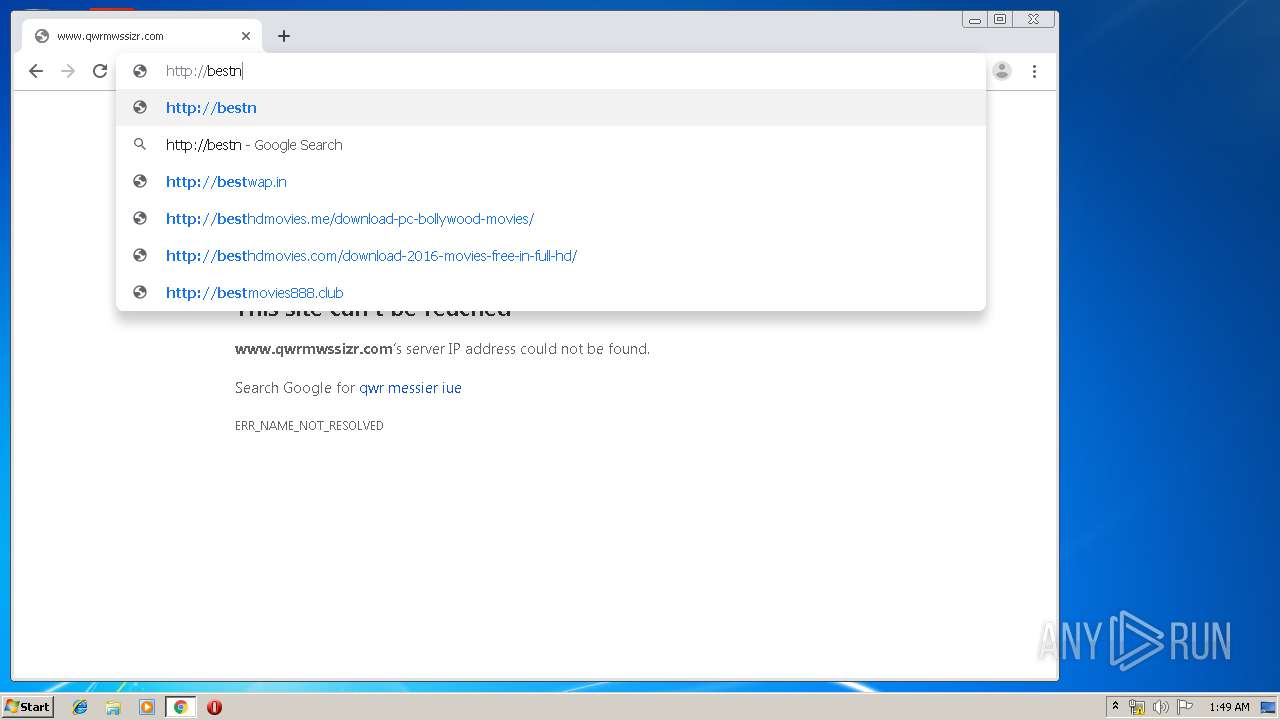Image resolution: width=1280 pixels, height=720 pixels.
Task: Select the www.qwrmwssizr.com tab
Action: pos(142,36)
